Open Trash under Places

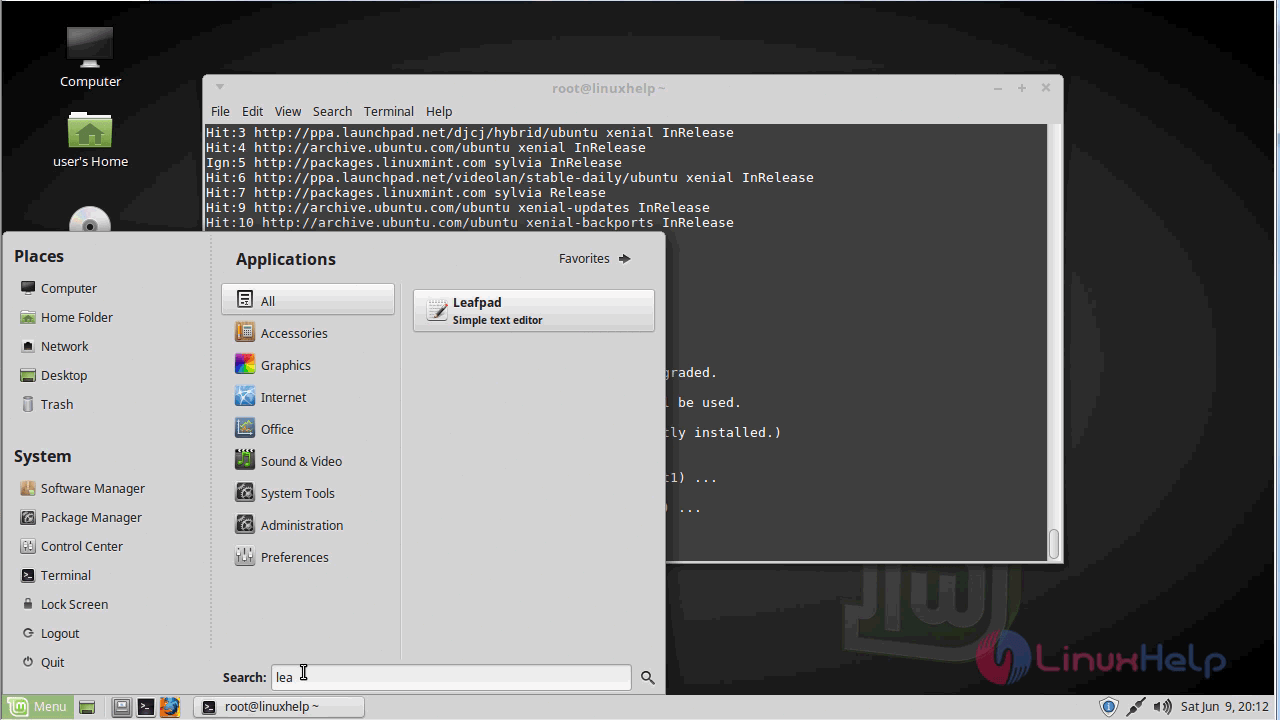46,404
